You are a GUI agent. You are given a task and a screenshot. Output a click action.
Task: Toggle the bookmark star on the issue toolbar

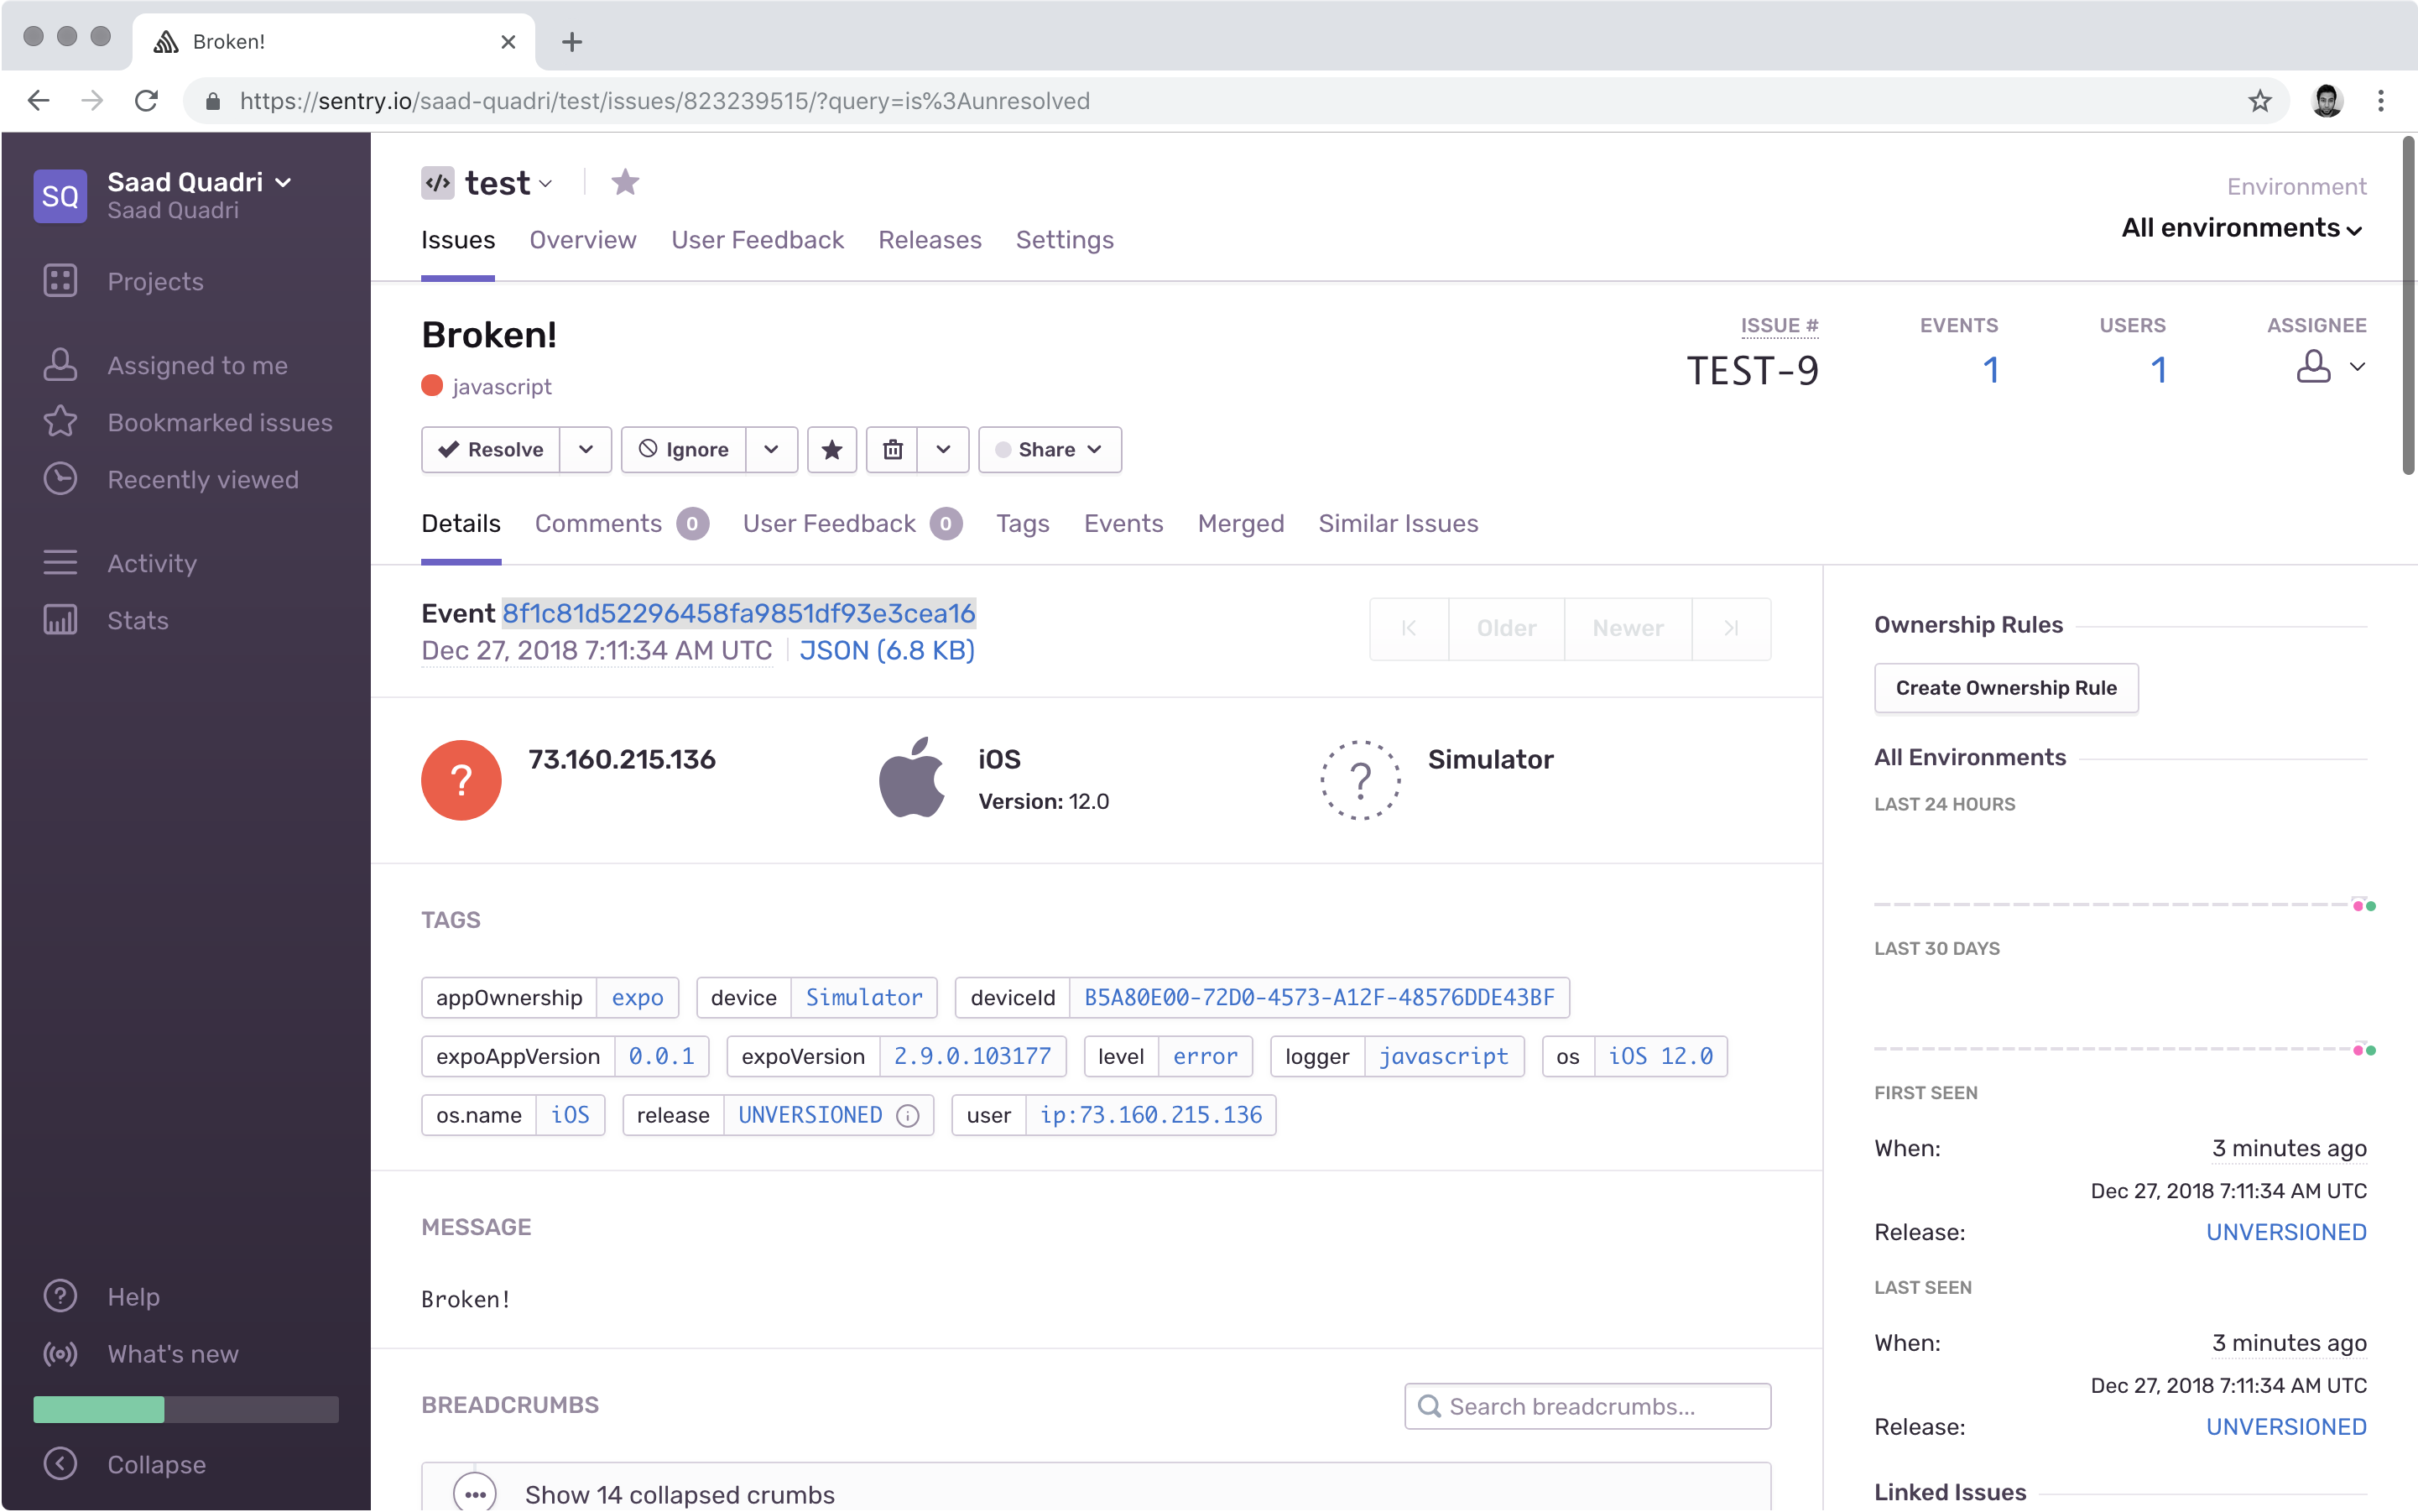click(831, 449)
